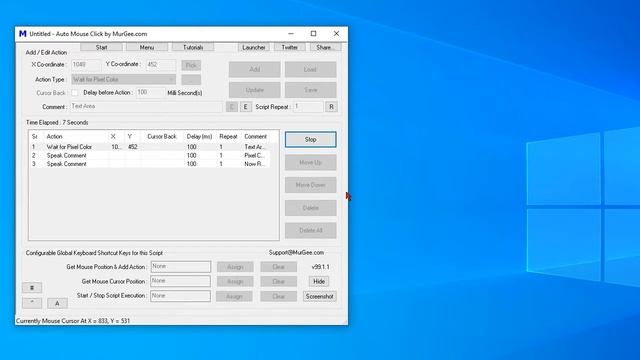Click the Share... button

325,47
